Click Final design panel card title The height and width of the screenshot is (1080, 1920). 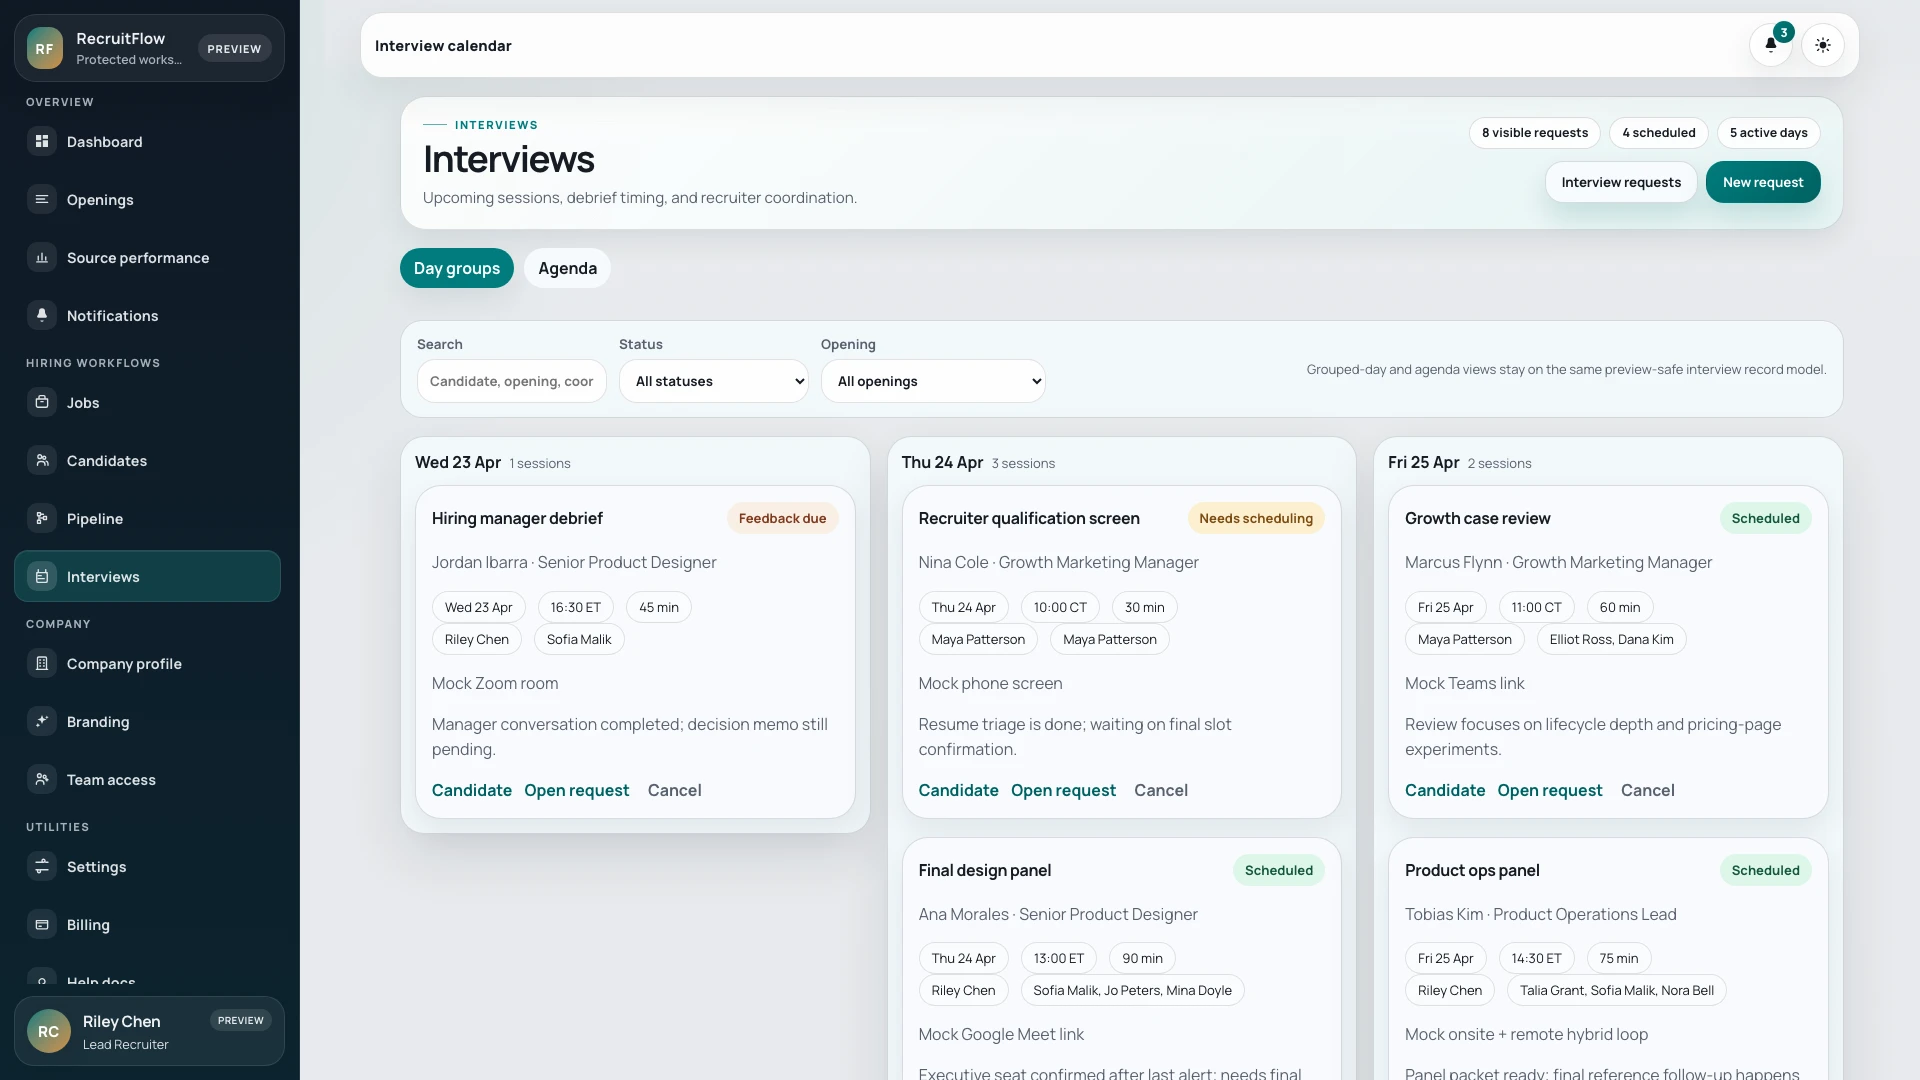(985, 870)
